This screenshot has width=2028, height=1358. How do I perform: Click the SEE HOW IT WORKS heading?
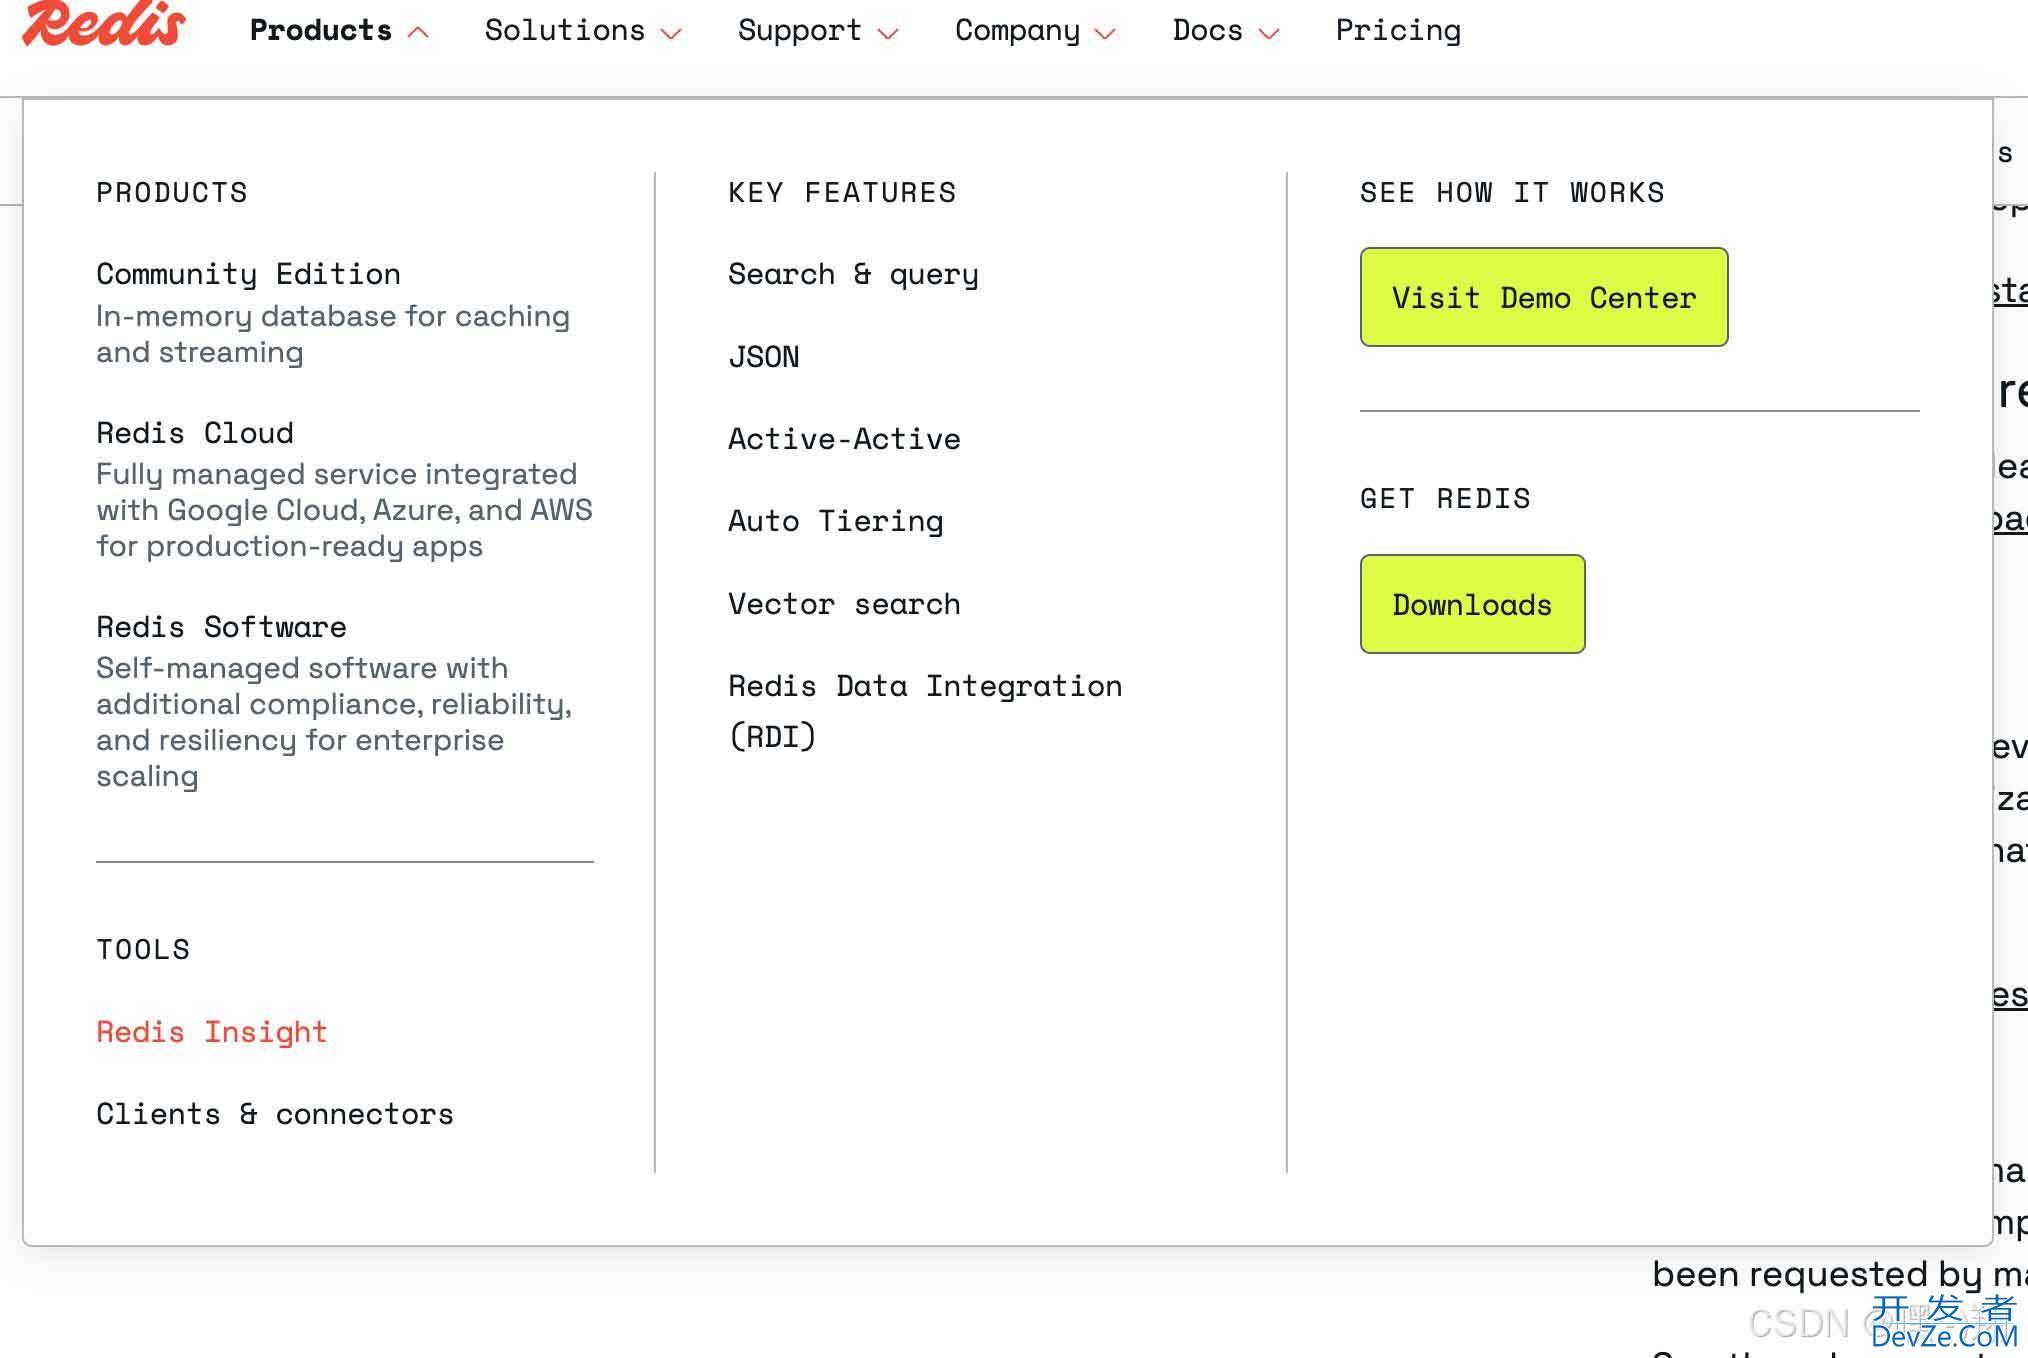coord(1513,192)
